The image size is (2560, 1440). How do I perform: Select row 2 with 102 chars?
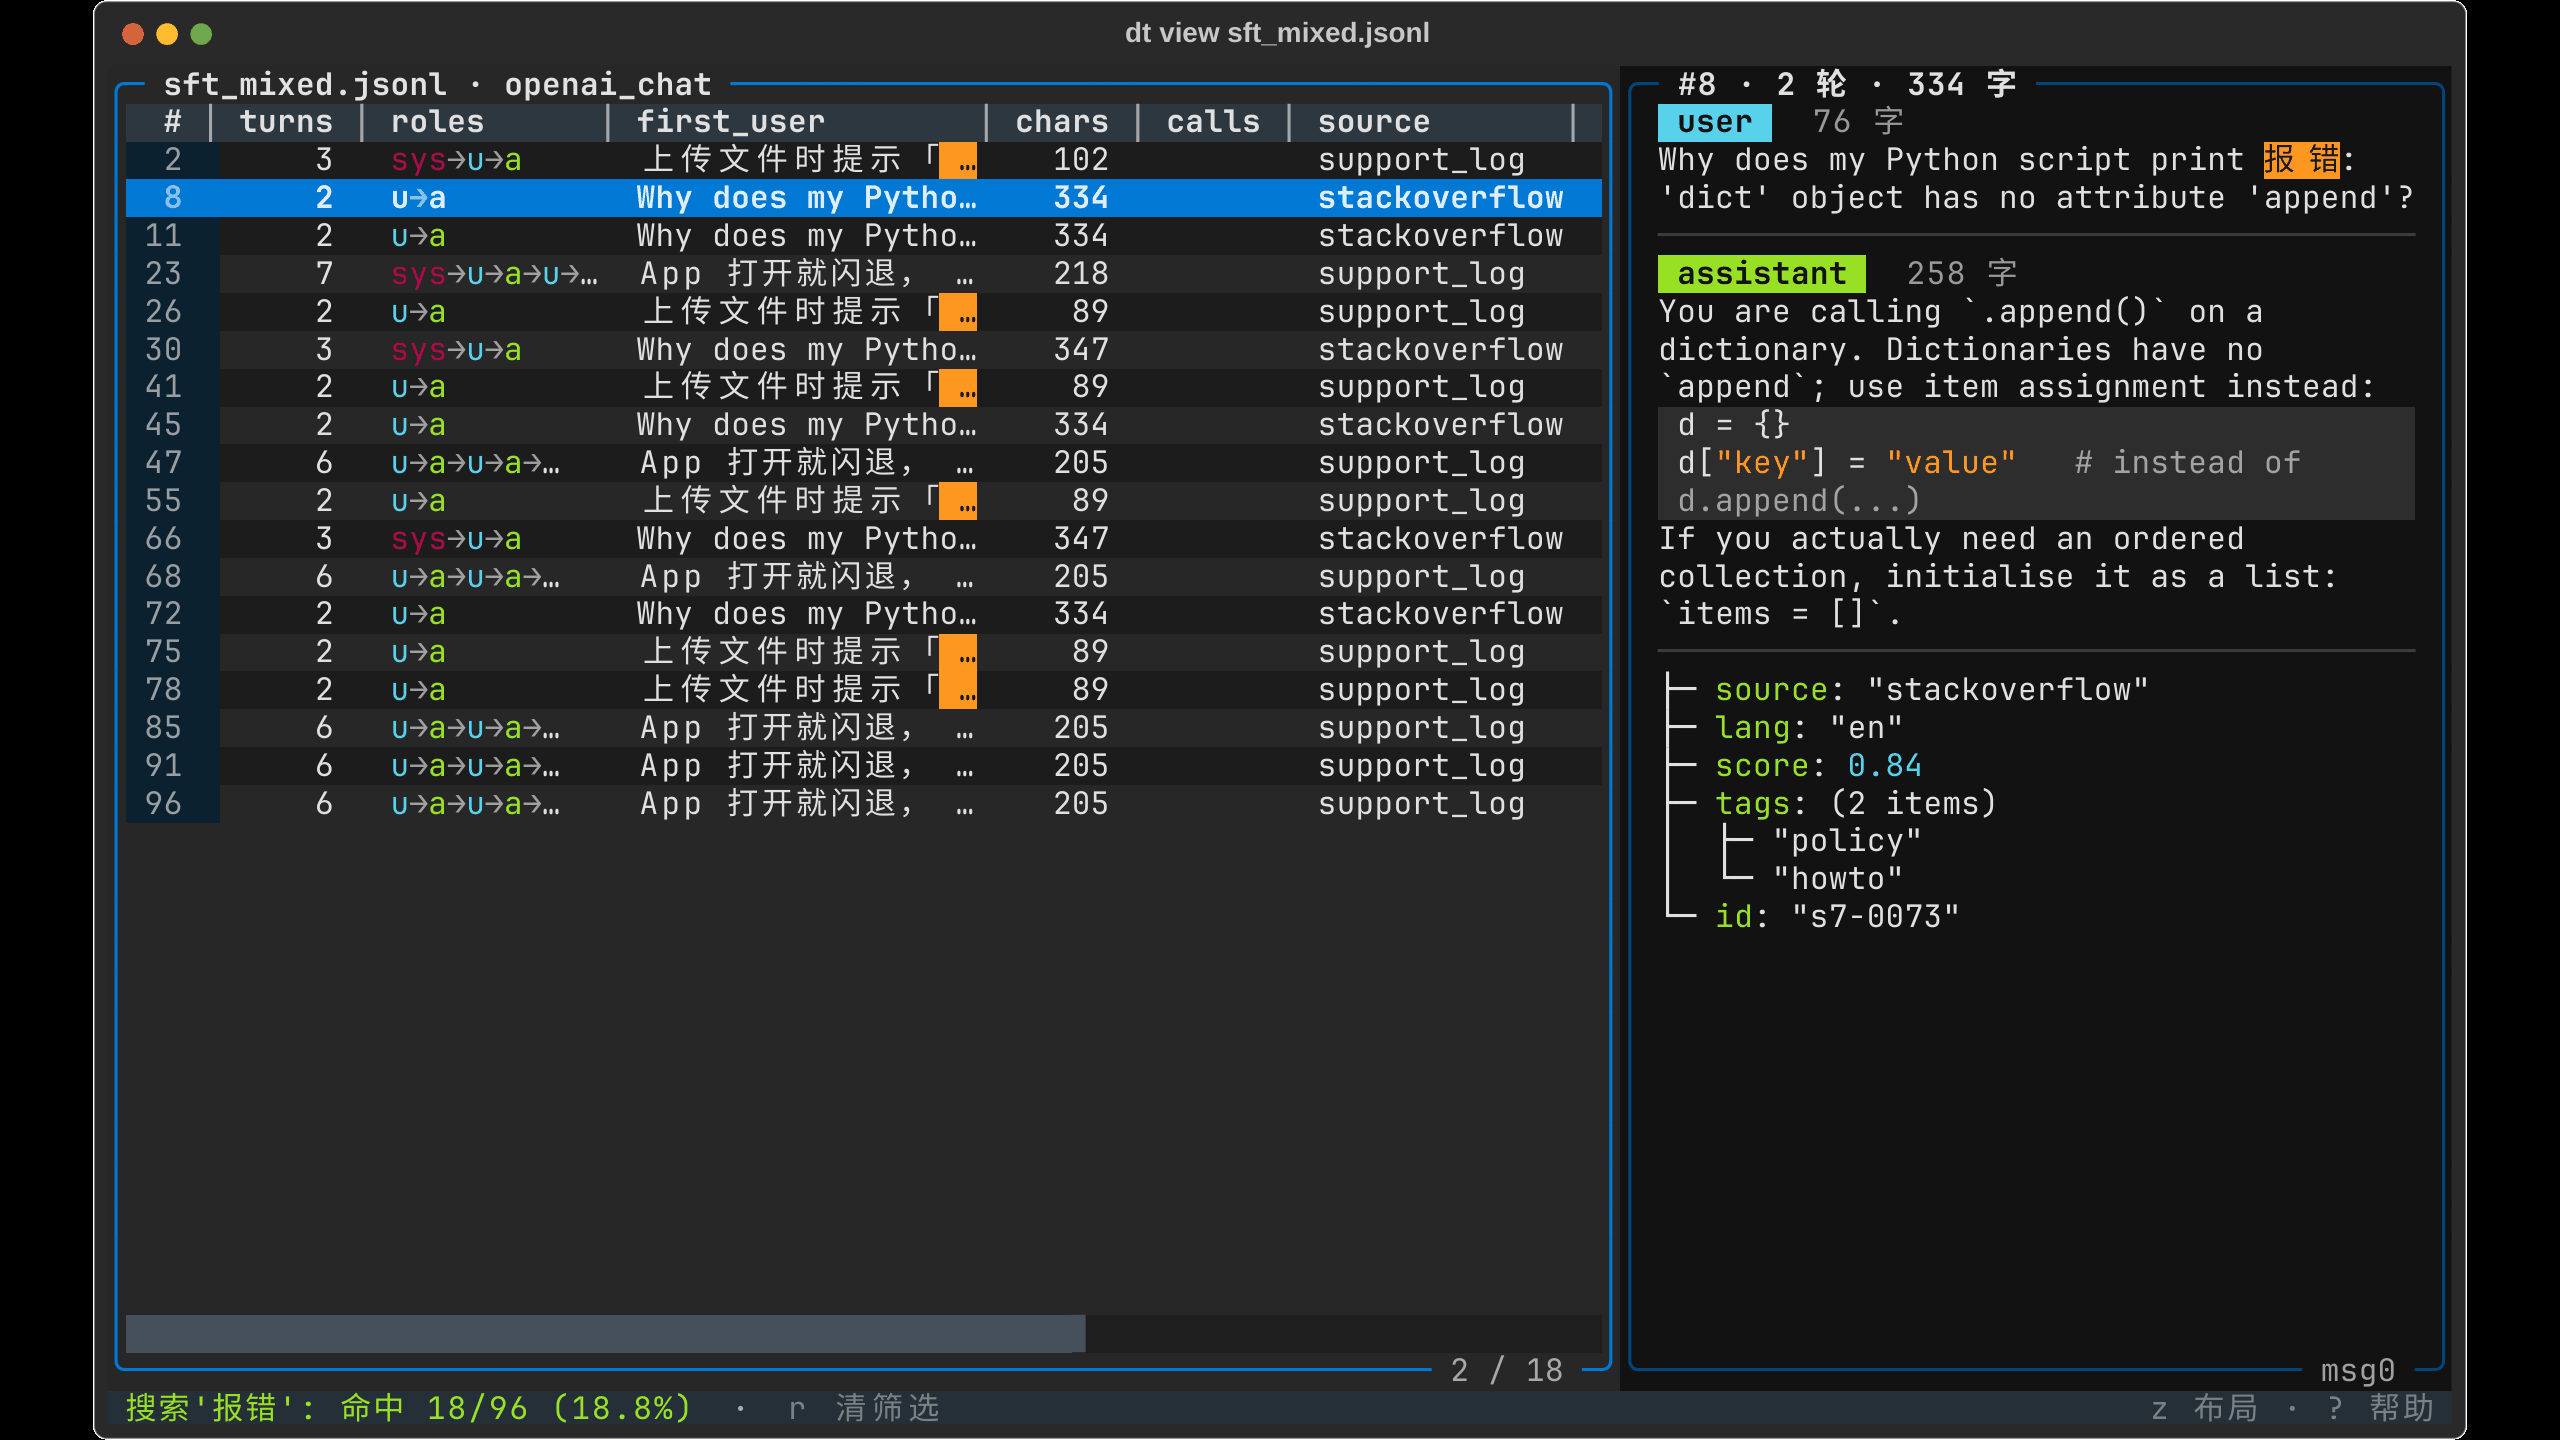tap(863, 160)
